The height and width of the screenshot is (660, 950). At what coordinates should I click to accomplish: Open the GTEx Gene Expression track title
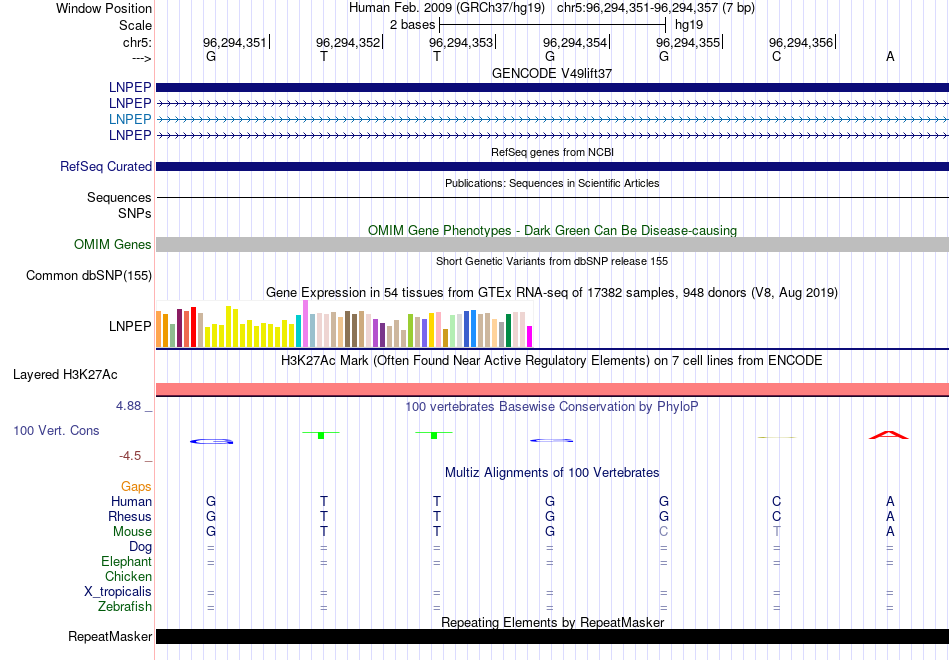coord(552,293)
